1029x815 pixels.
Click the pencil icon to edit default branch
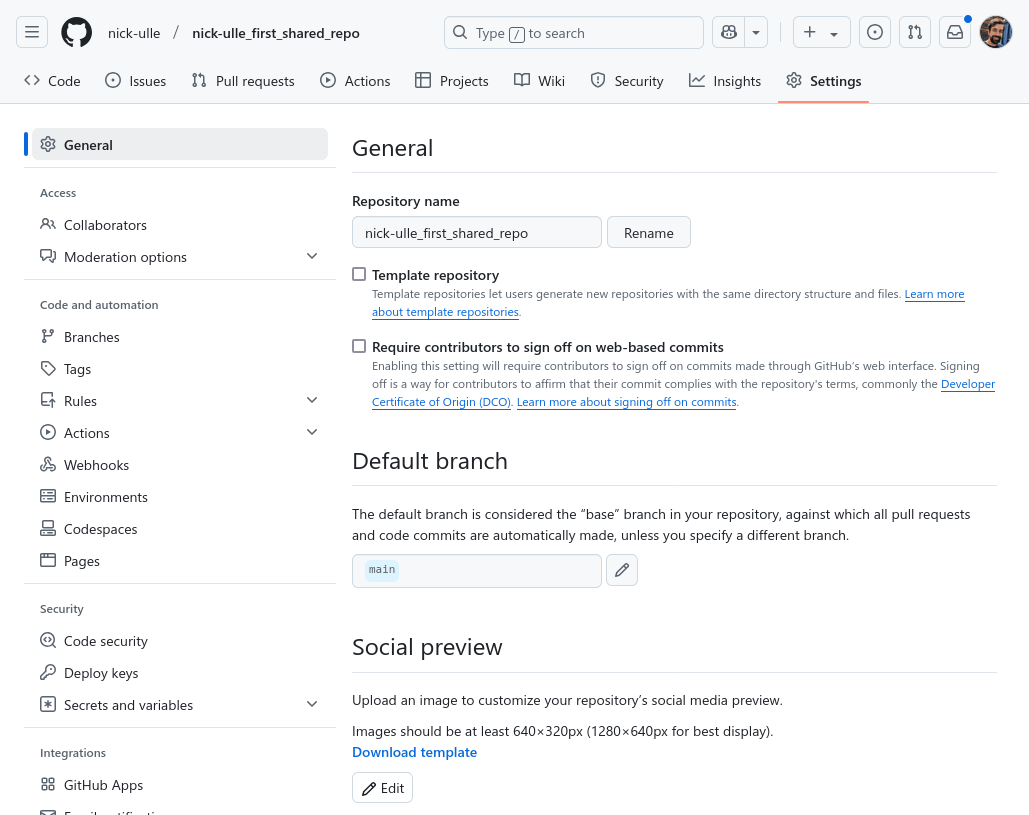[x=622, y=570]
